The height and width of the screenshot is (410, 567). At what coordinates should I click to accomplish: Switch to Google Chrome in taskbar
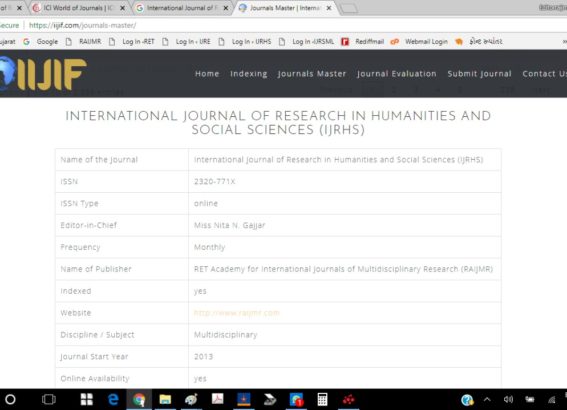(139, 400)
